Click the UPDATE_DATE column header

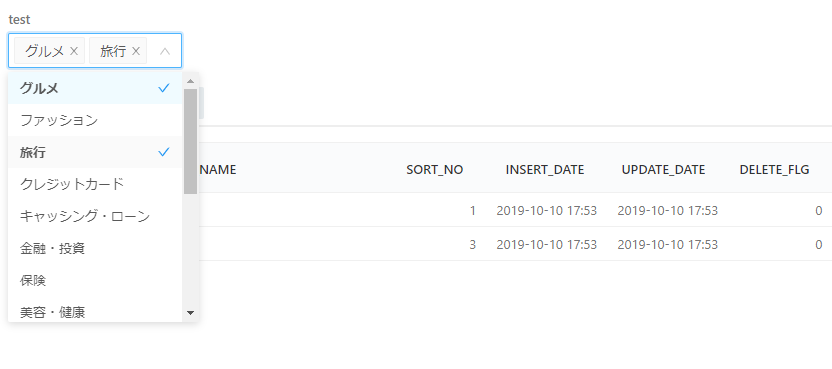[x=663, y=170]
